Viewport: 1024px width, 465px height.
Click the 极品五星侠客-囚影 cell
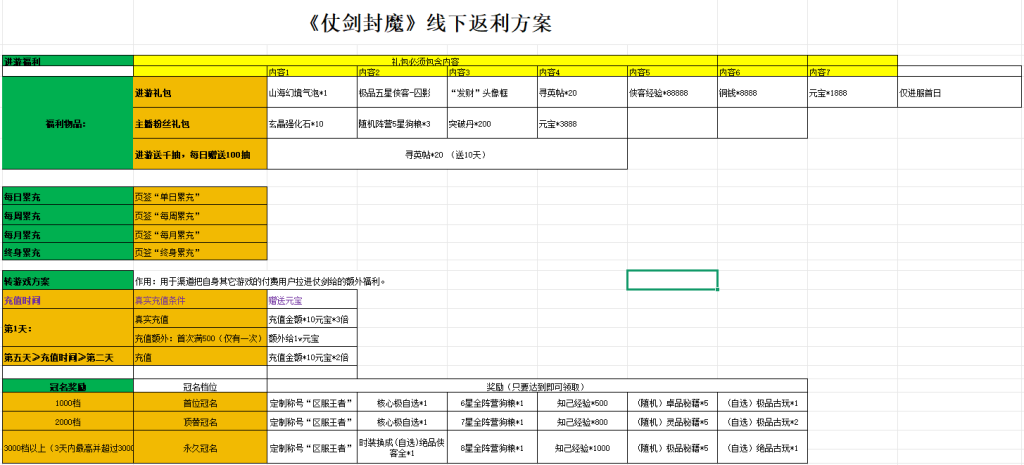click(402, 93)
